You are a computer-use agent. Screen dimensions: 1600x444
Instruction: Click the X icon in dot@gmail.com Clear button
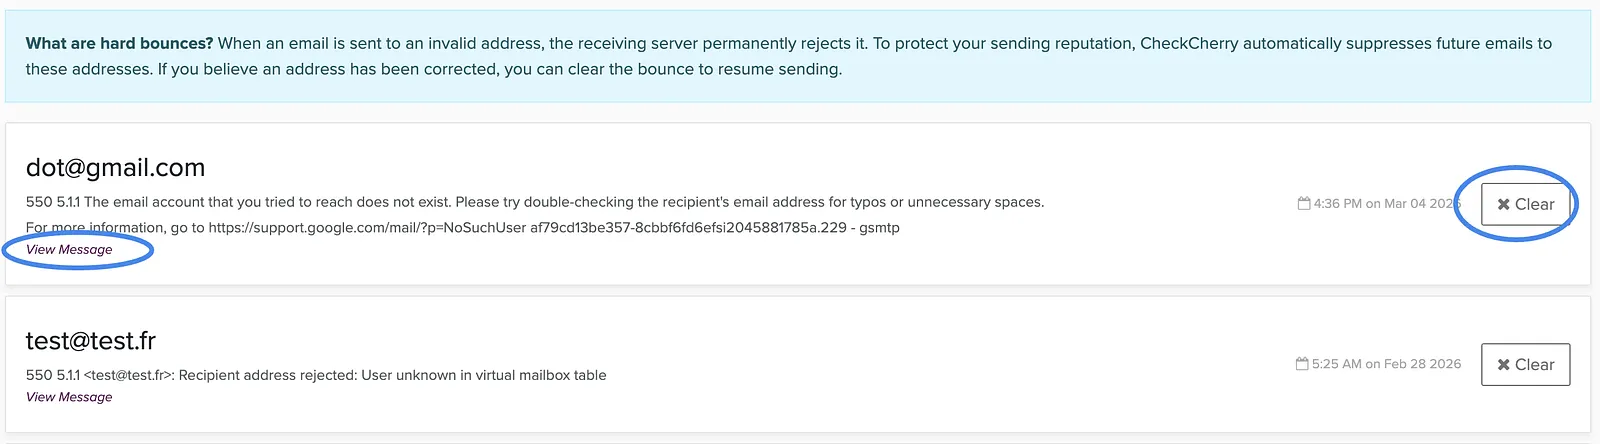pyautogui.click(x=1503, y=204)
